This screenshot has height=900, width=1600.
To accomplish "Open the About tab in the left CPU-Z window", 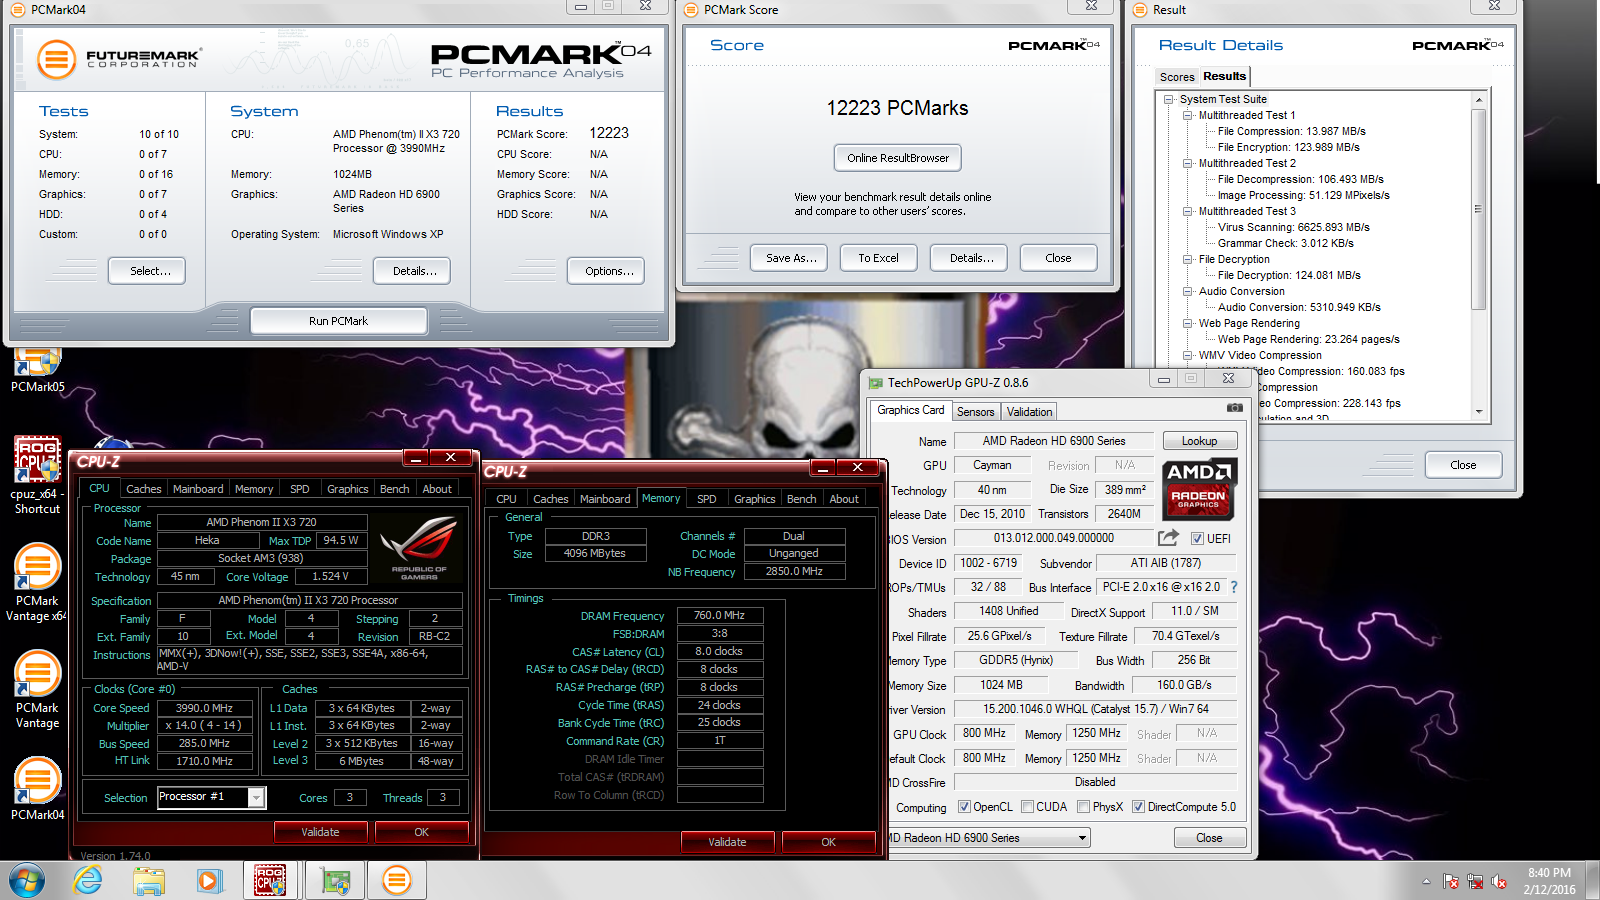I will tap(437, 489).
